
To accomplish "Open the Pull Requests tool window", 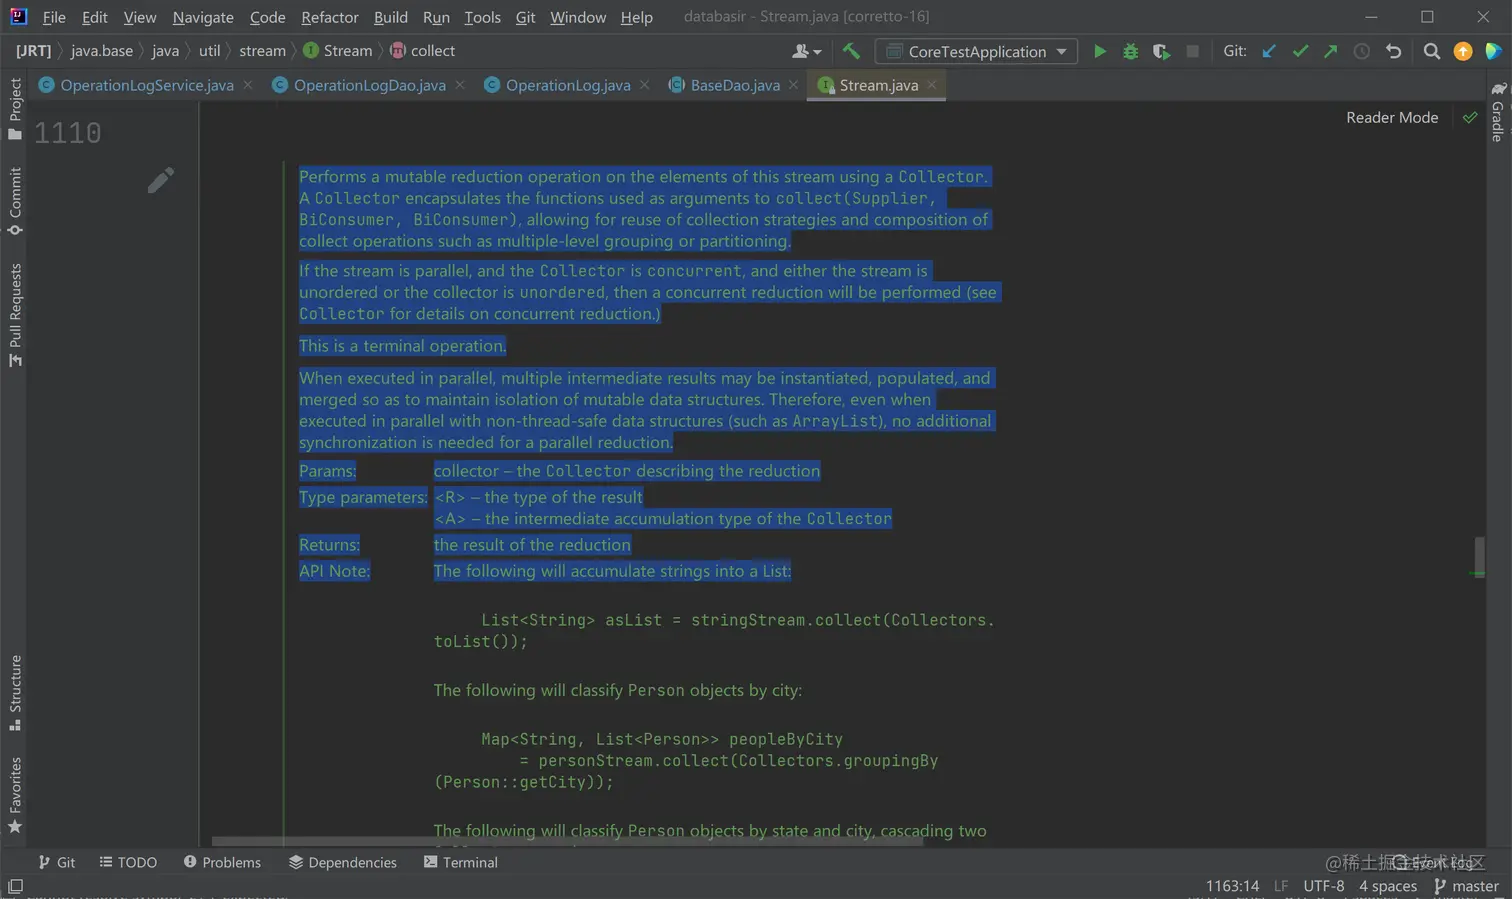I will pos(15,315).
